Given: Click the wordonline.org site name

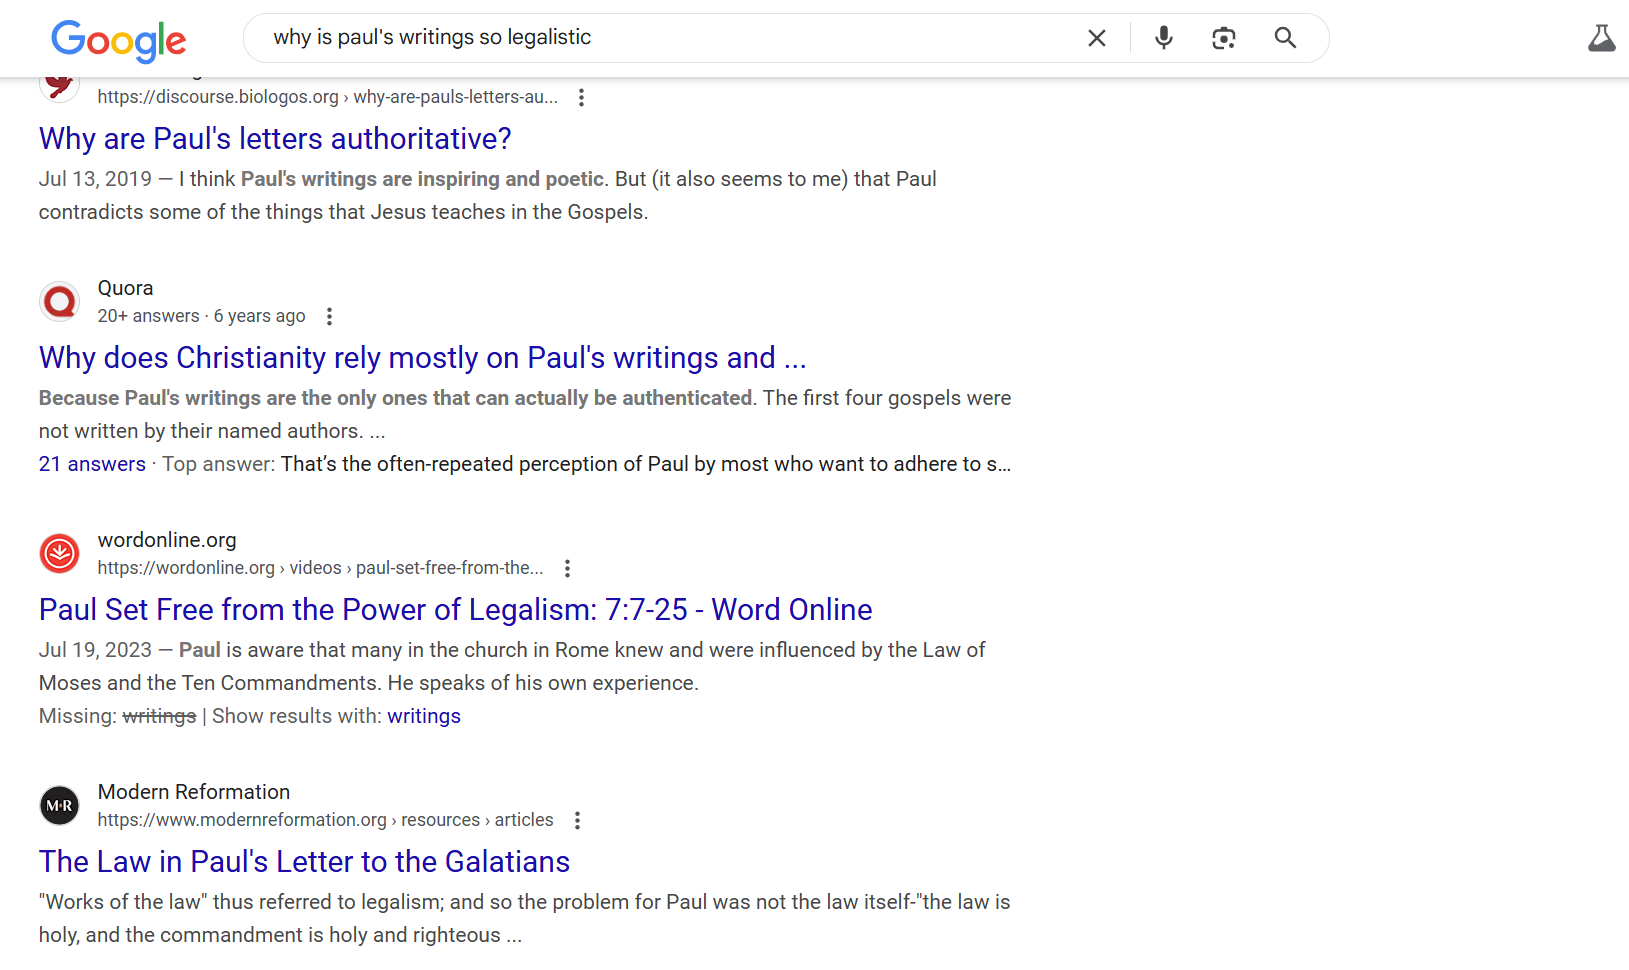Looking at the screenshot, I should pos(167,540).
